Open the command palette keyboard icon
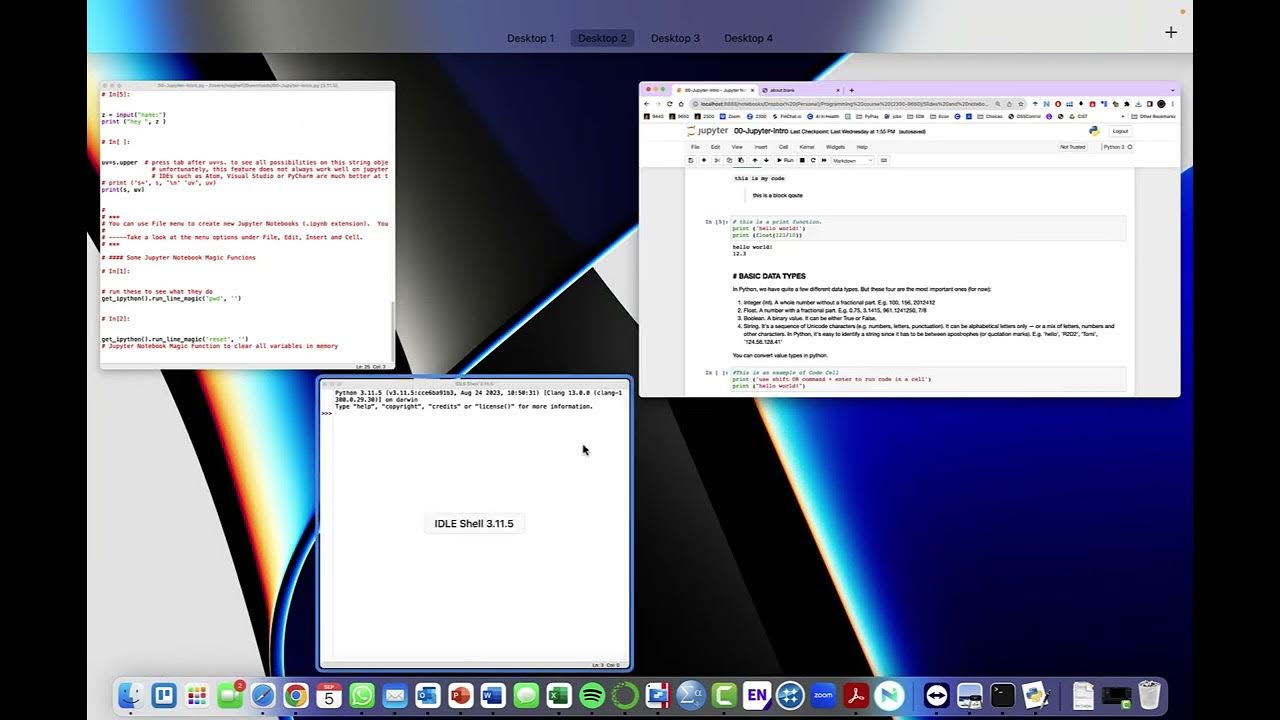Viewport: 1280px width, 720px height. click(x=884, y=160)
